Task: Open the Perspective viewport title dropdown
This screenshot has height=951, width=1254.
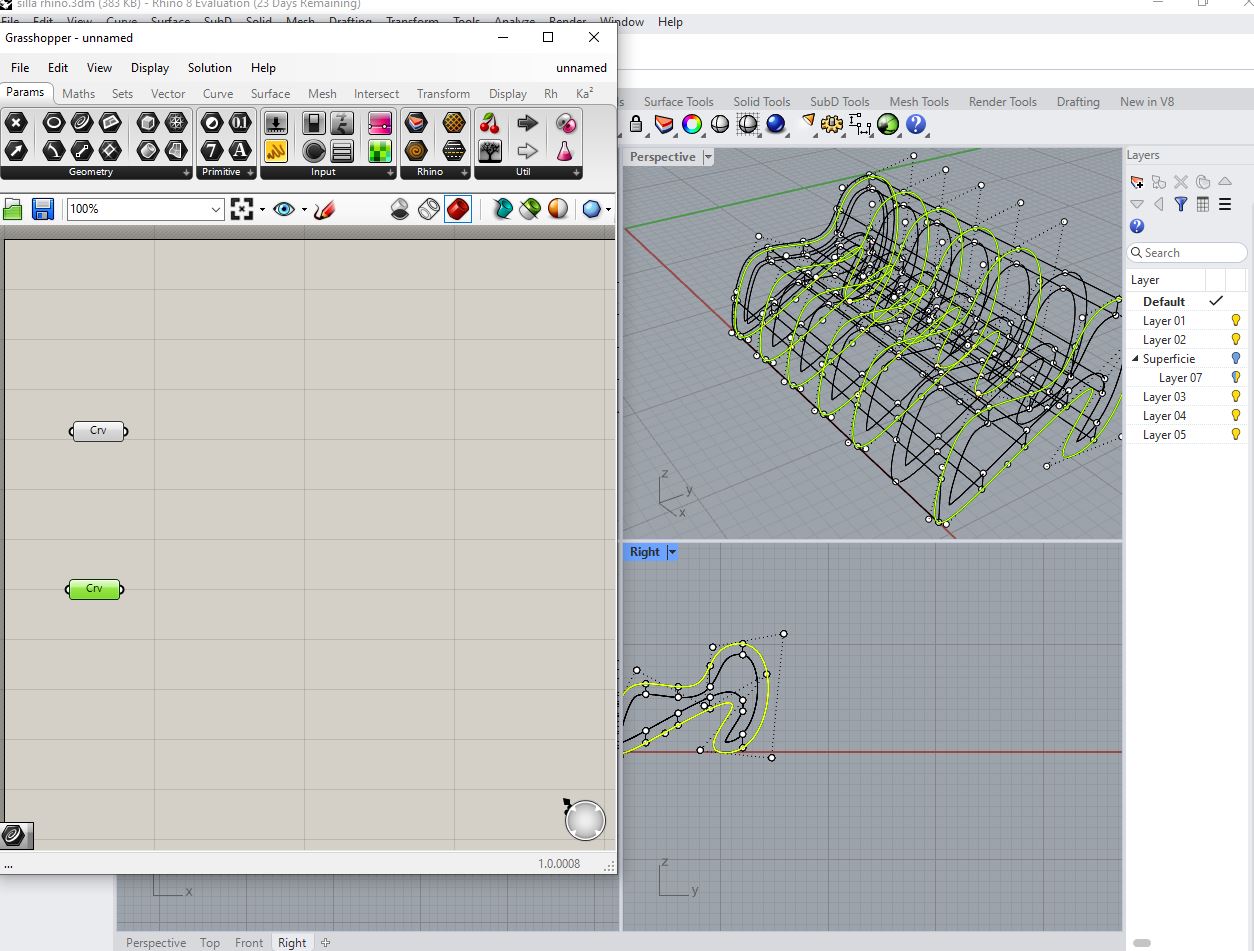Action: pos(709,157)
